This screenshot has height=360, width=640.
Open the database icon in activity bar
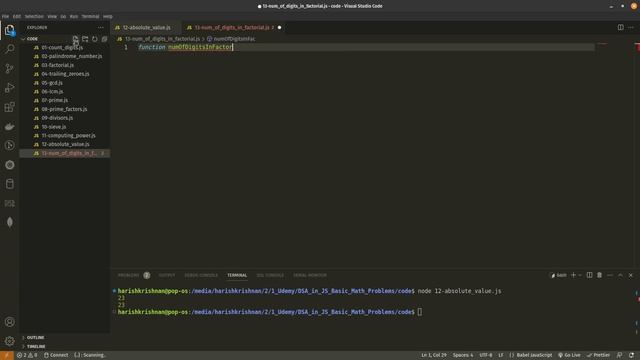(9, 184)
